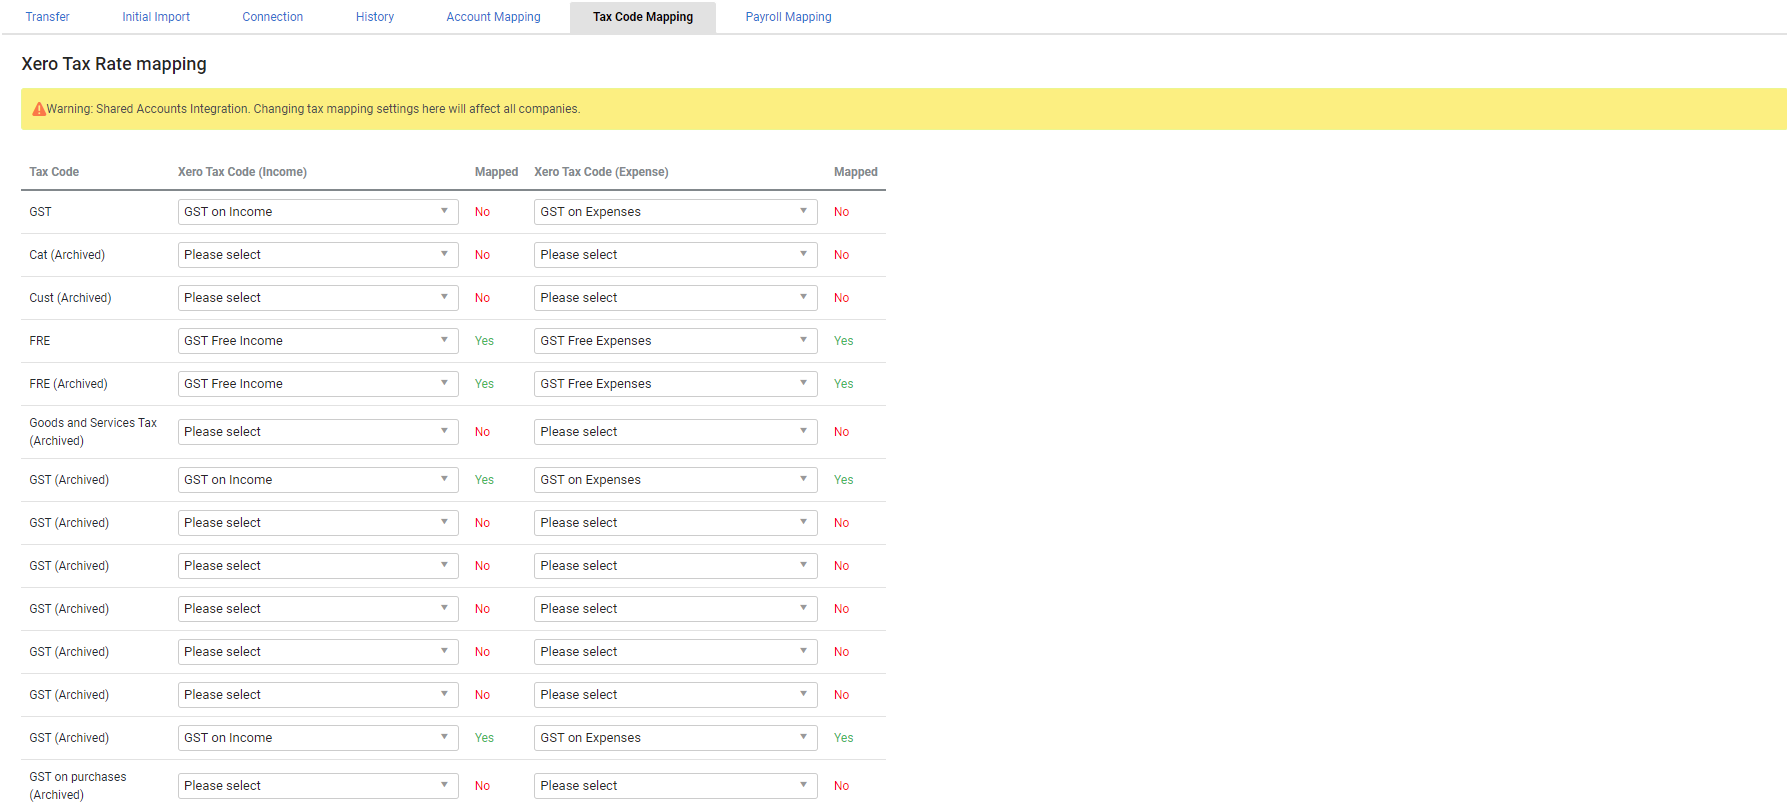Select expense code for Goods and Services Tax
This screenshot has width=1787, height=812.
coord(675,432)
